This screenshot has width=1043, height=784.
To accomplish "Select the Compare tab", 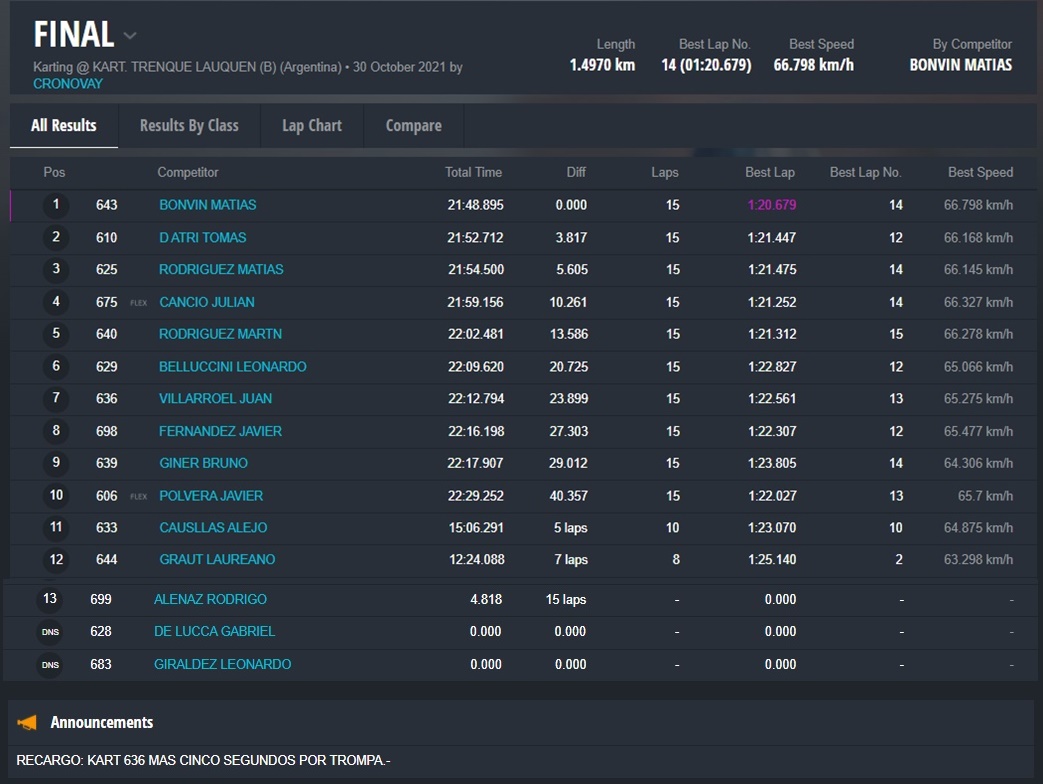I will (413, 126).
